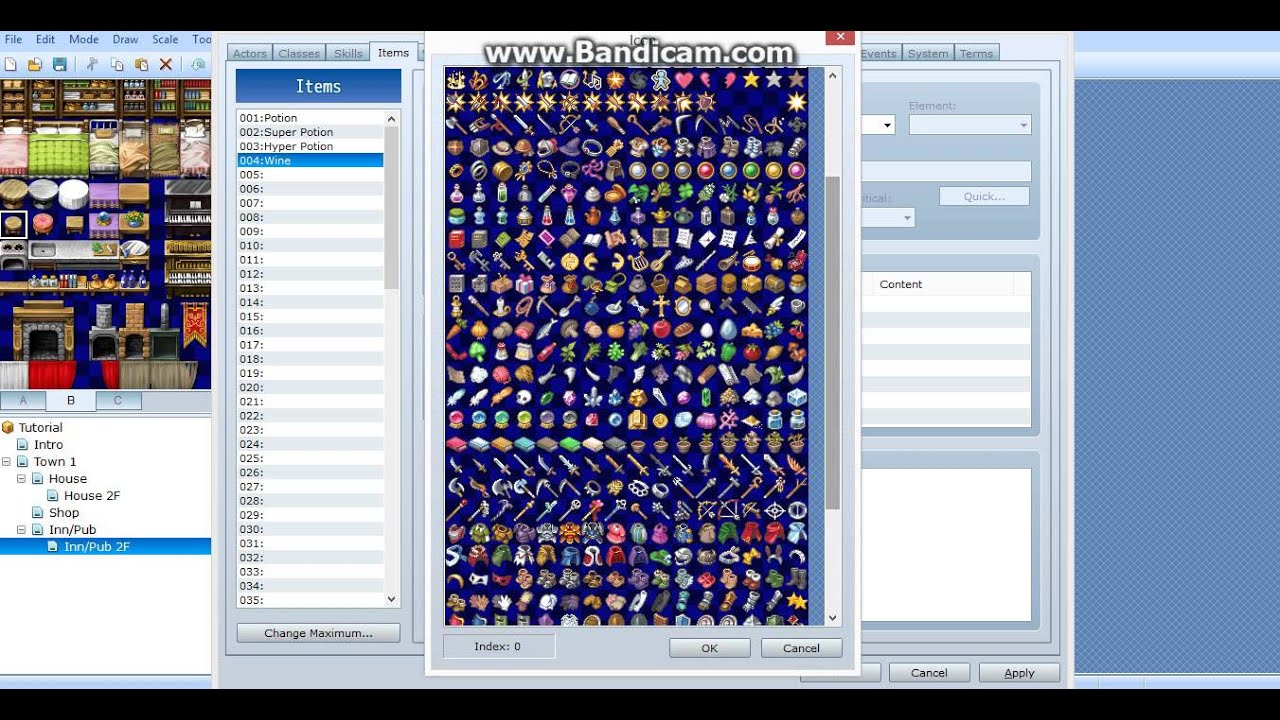The height and width of the screenshot is (720, 1280).
Task: Click Apply in the Database window
Action: tap(1019, 673)
